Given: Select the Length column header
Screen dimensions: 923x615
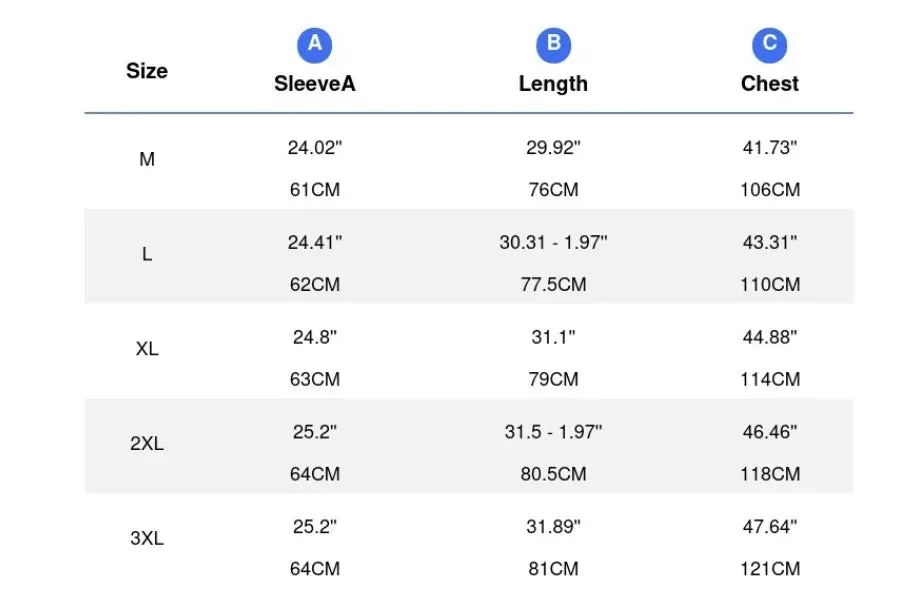Looking at the screenshot, I should pyautogui.click(x=553, y=84).
